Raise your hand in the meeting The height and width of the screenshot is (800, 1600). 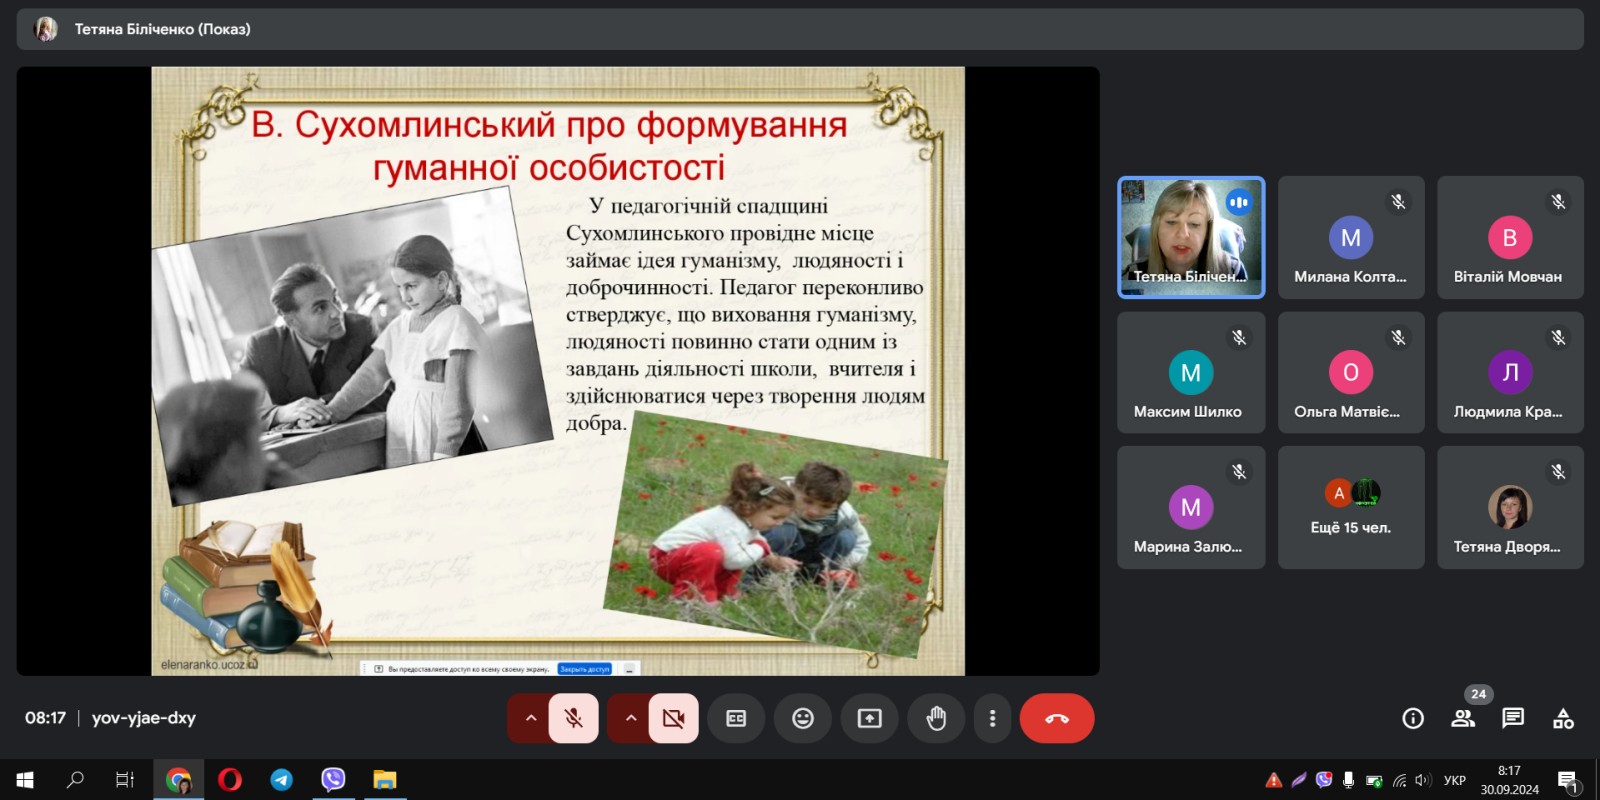point(936,718)
